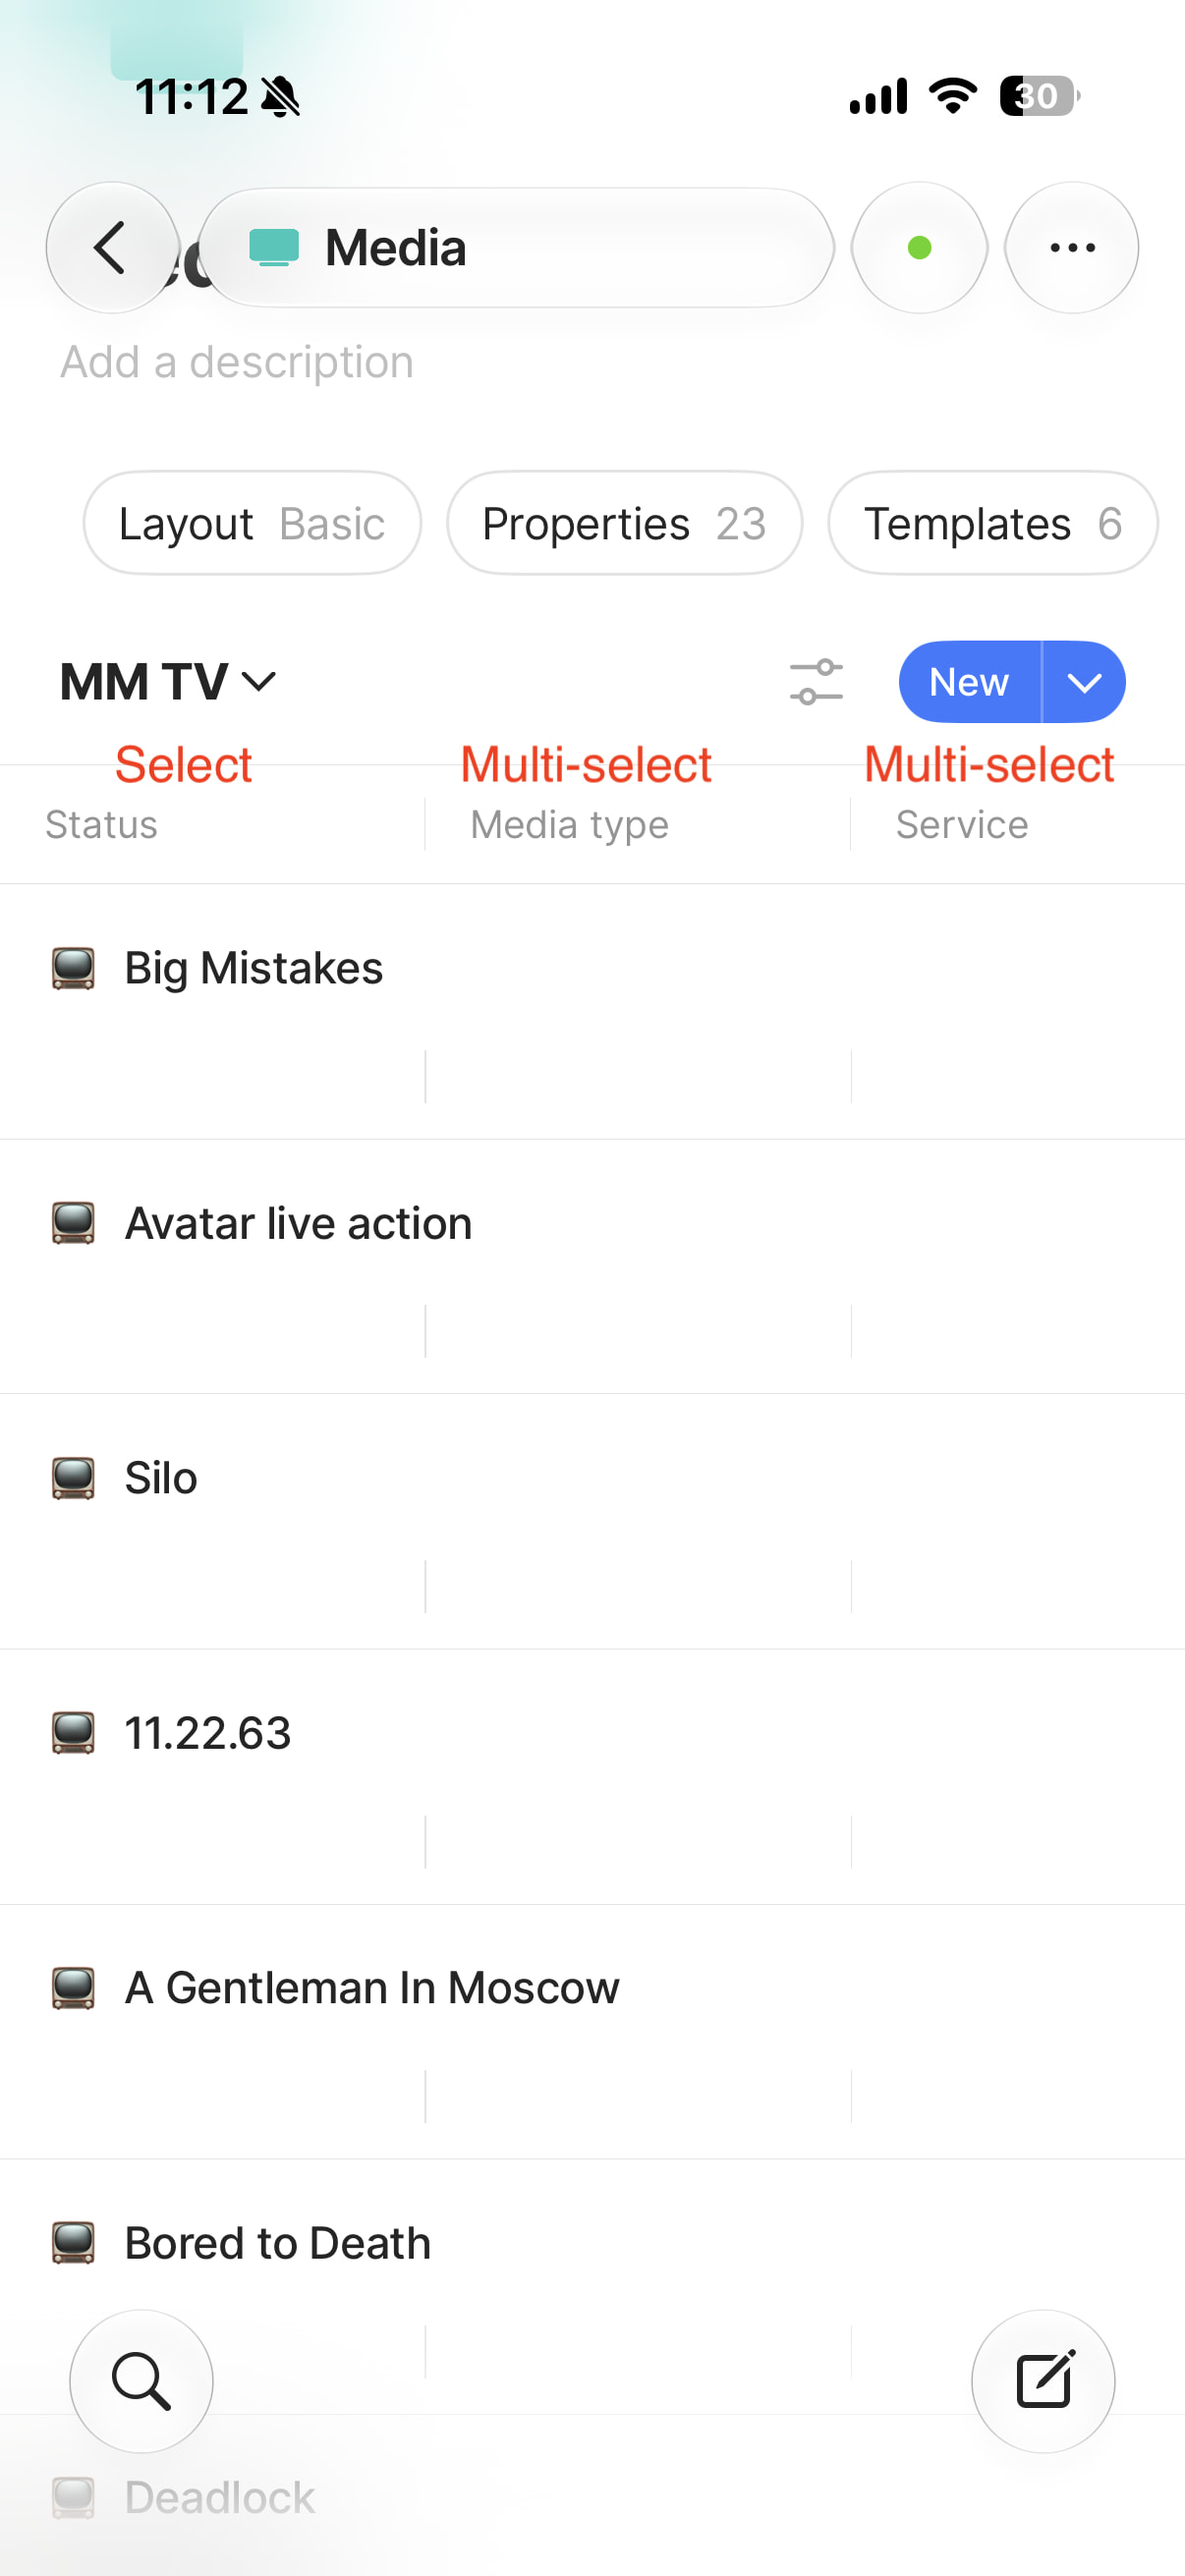Image resolution: width=1185 pixels, height=2576 pixels.
Task: Tap the Add a description field
Action: [237, 362]
